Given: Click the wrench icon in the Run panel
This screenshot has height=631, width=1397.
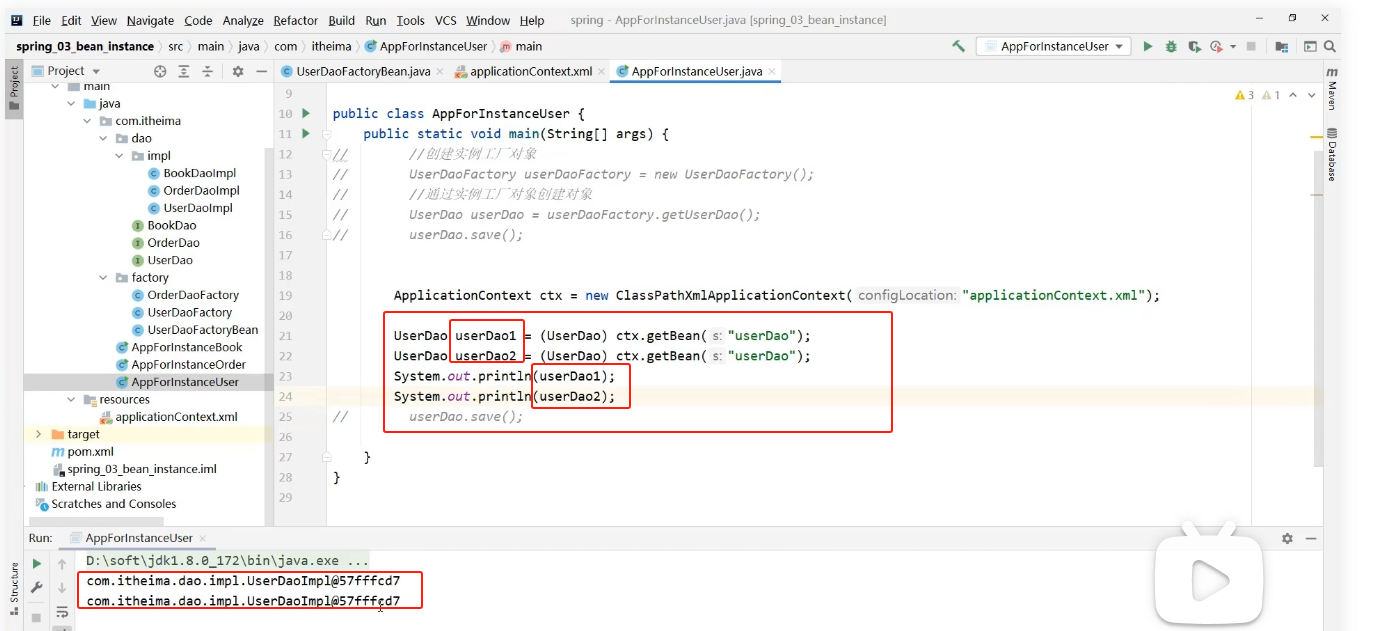Looking at the screenshot, I should pyautogui.click(x=37, y=588).
